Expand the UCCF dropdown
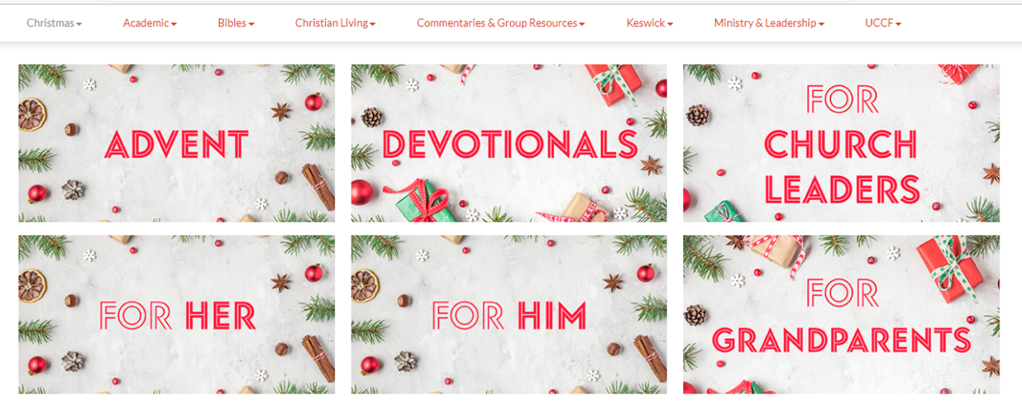The image size is (1022, 401). pyautogui.click(x=883, y=23)
